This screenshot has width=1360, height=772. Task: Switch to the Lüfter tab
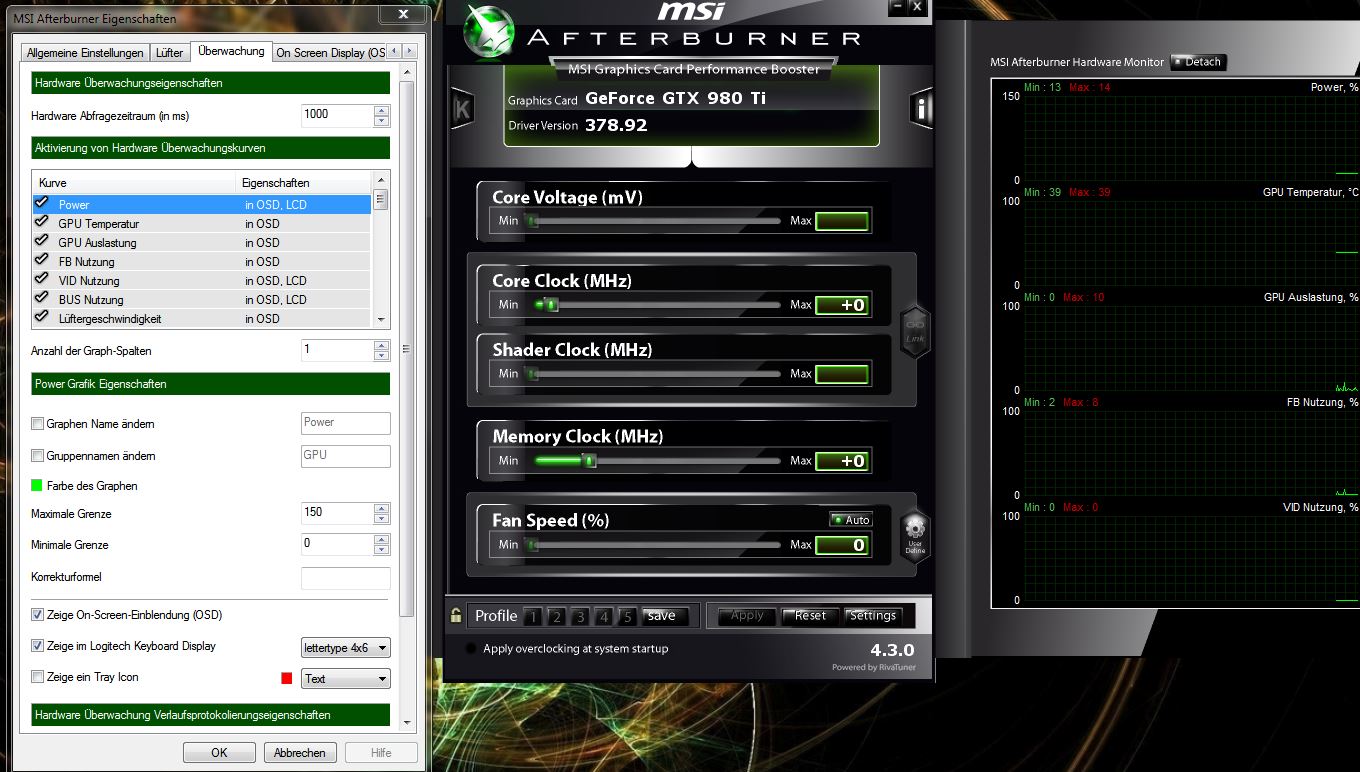tap(170, 53)
